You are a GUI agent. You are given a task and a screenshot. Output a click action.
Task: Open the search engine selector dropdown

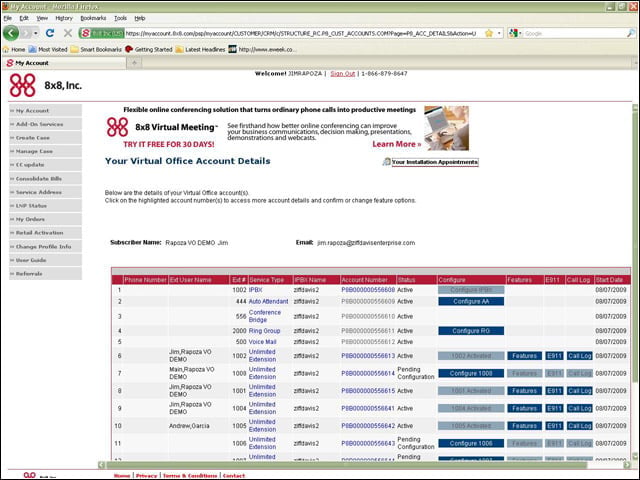click(x=516, y=33)
